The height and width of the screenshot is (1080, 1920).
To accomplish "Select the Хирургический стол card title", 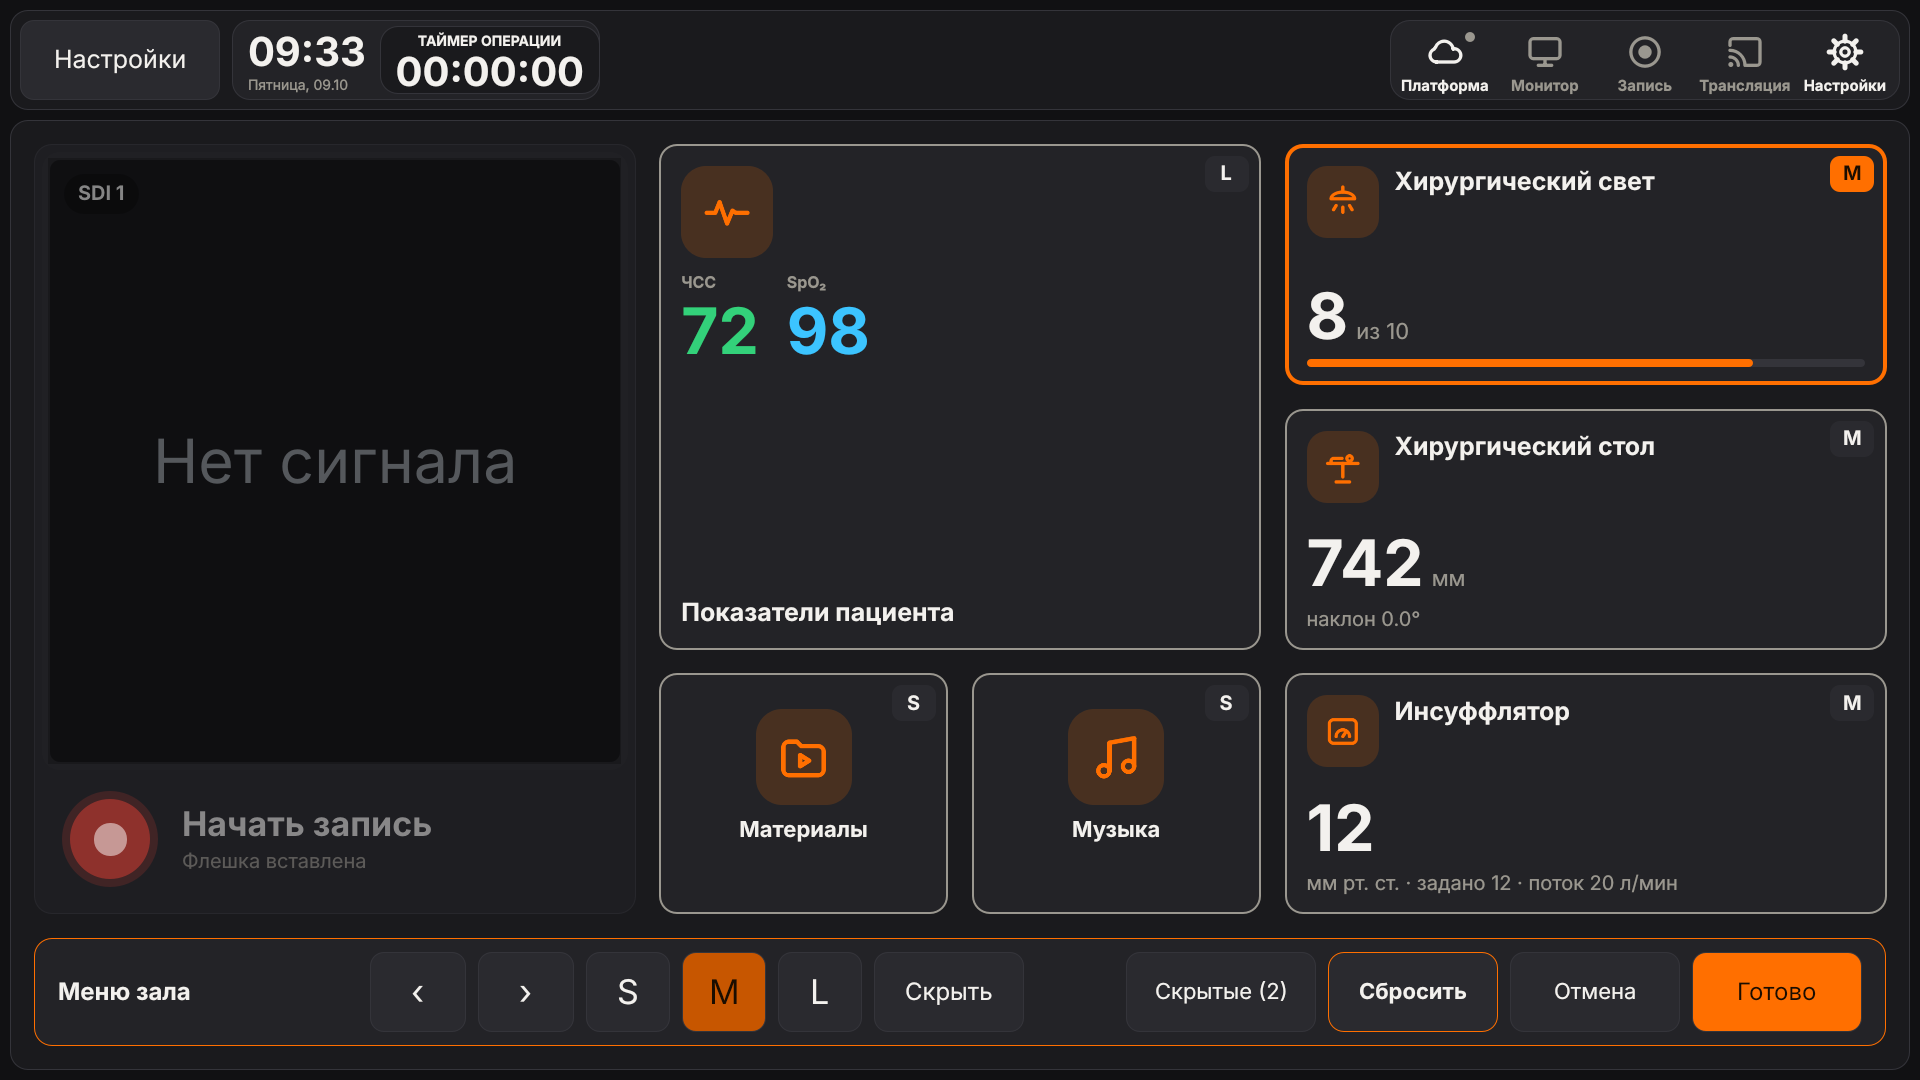I will coord(1524,446).
